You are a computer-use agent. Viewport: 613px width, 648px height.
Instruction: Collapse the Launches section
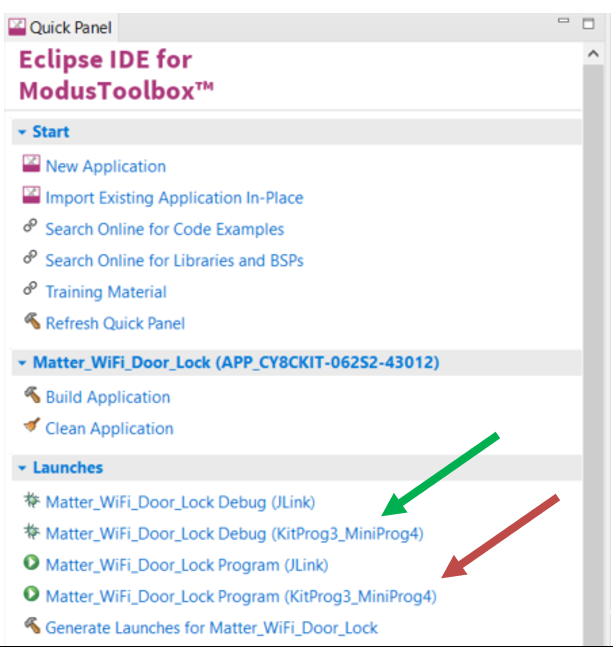tap(22, 468)
